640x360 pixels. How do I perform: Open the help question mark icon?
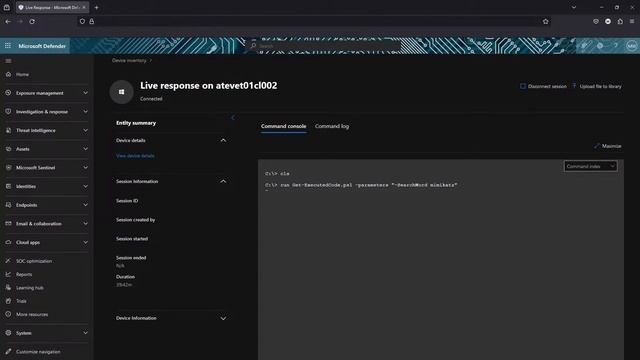[616, 46]
